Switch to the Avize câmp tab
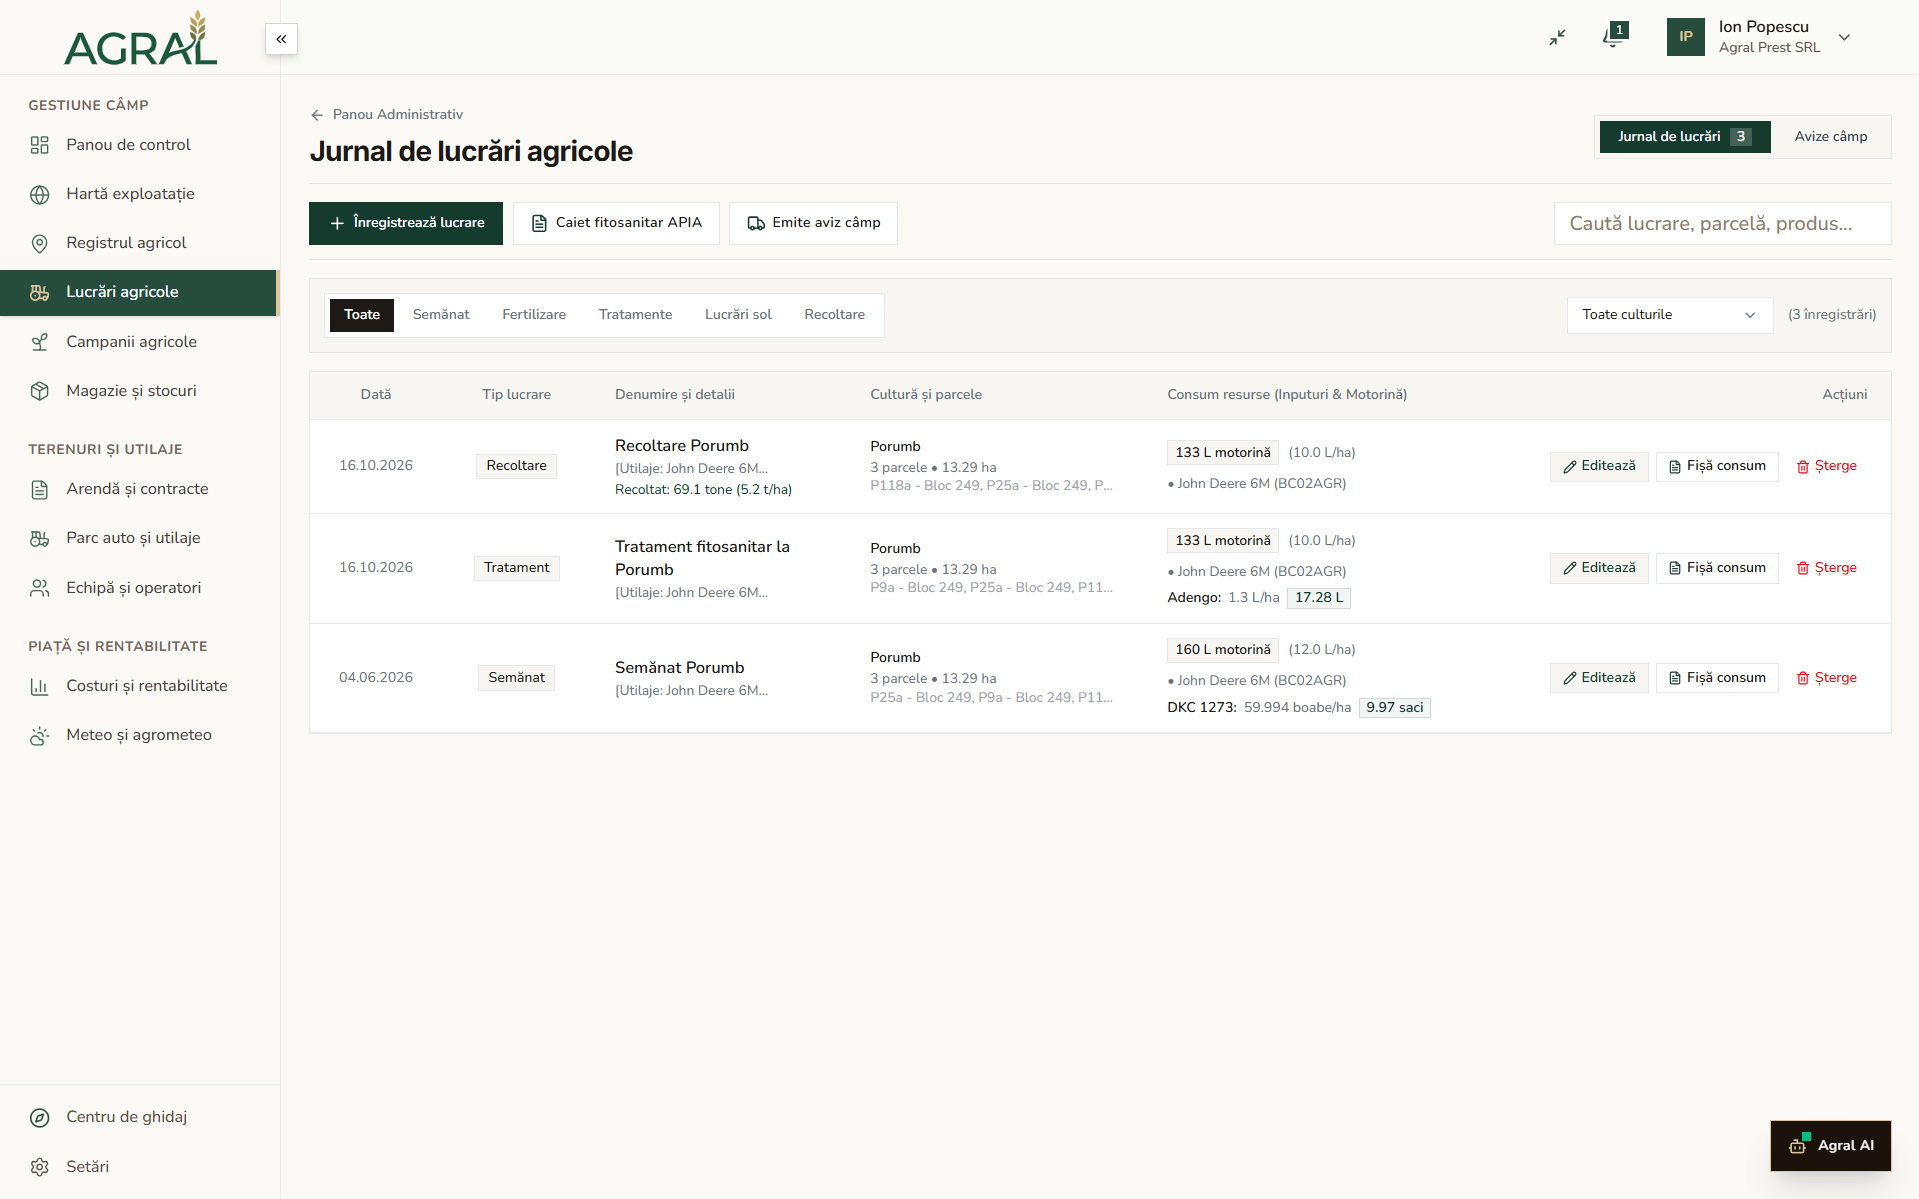Screen dimensions: 1919x1199 [x=1830, y=137]
